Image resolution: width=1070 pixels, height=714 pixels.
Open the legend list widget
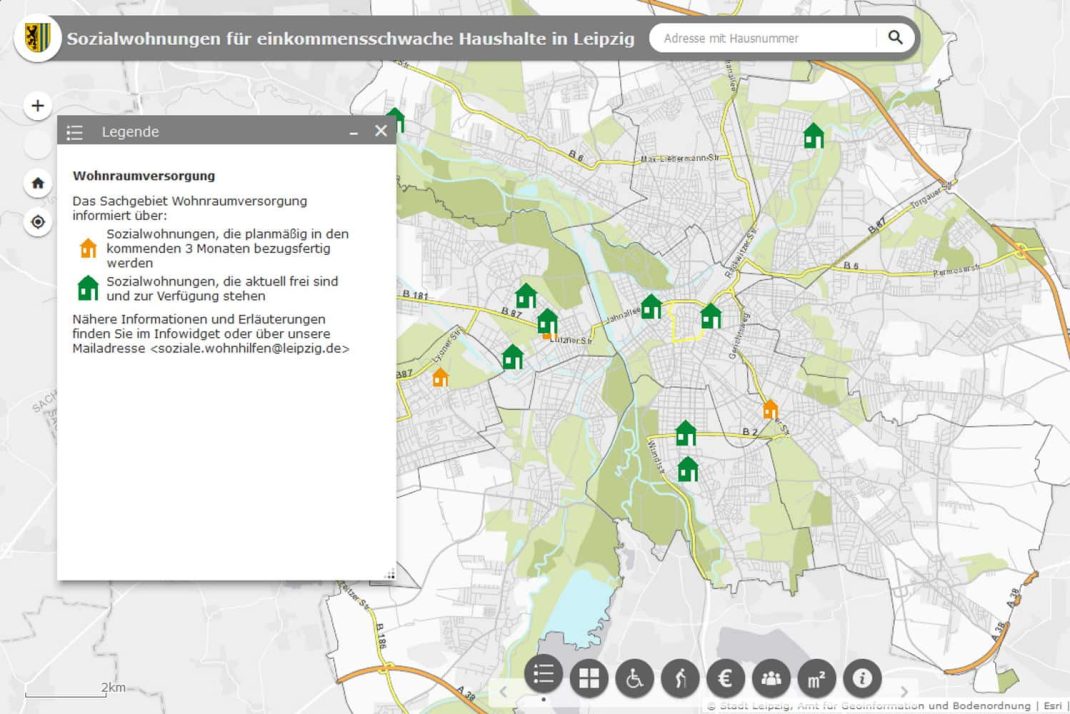click(x=543, y=675)
